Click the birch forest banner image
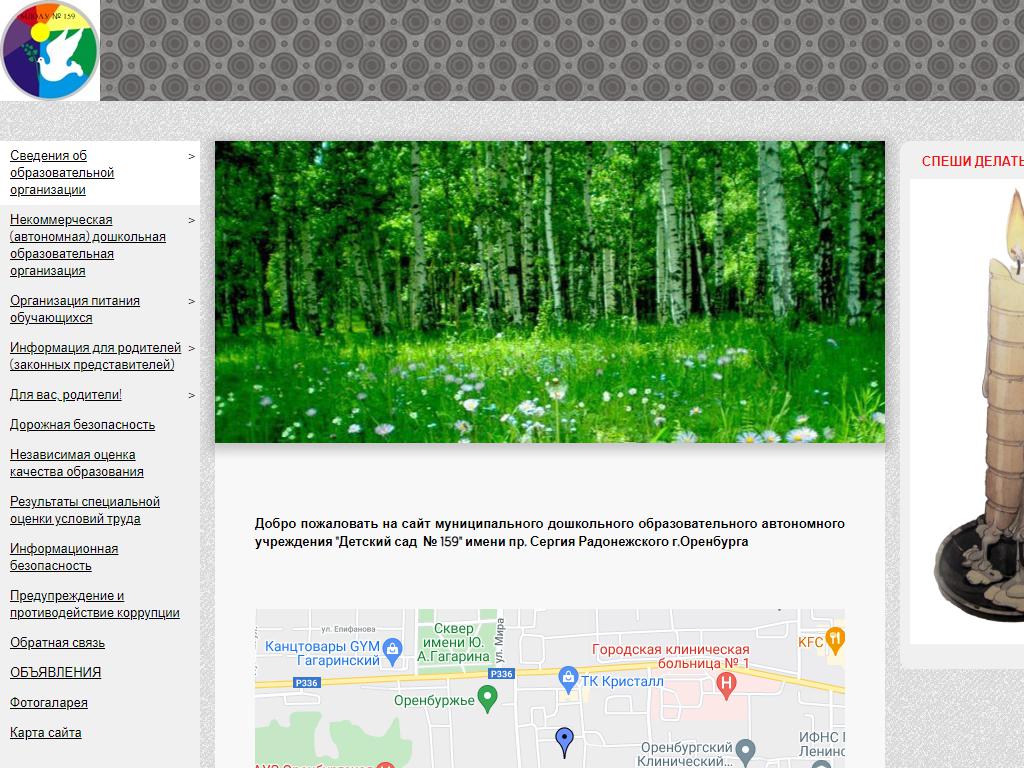Viewport: 1024px width, 768px height. (x=549, y=291)
